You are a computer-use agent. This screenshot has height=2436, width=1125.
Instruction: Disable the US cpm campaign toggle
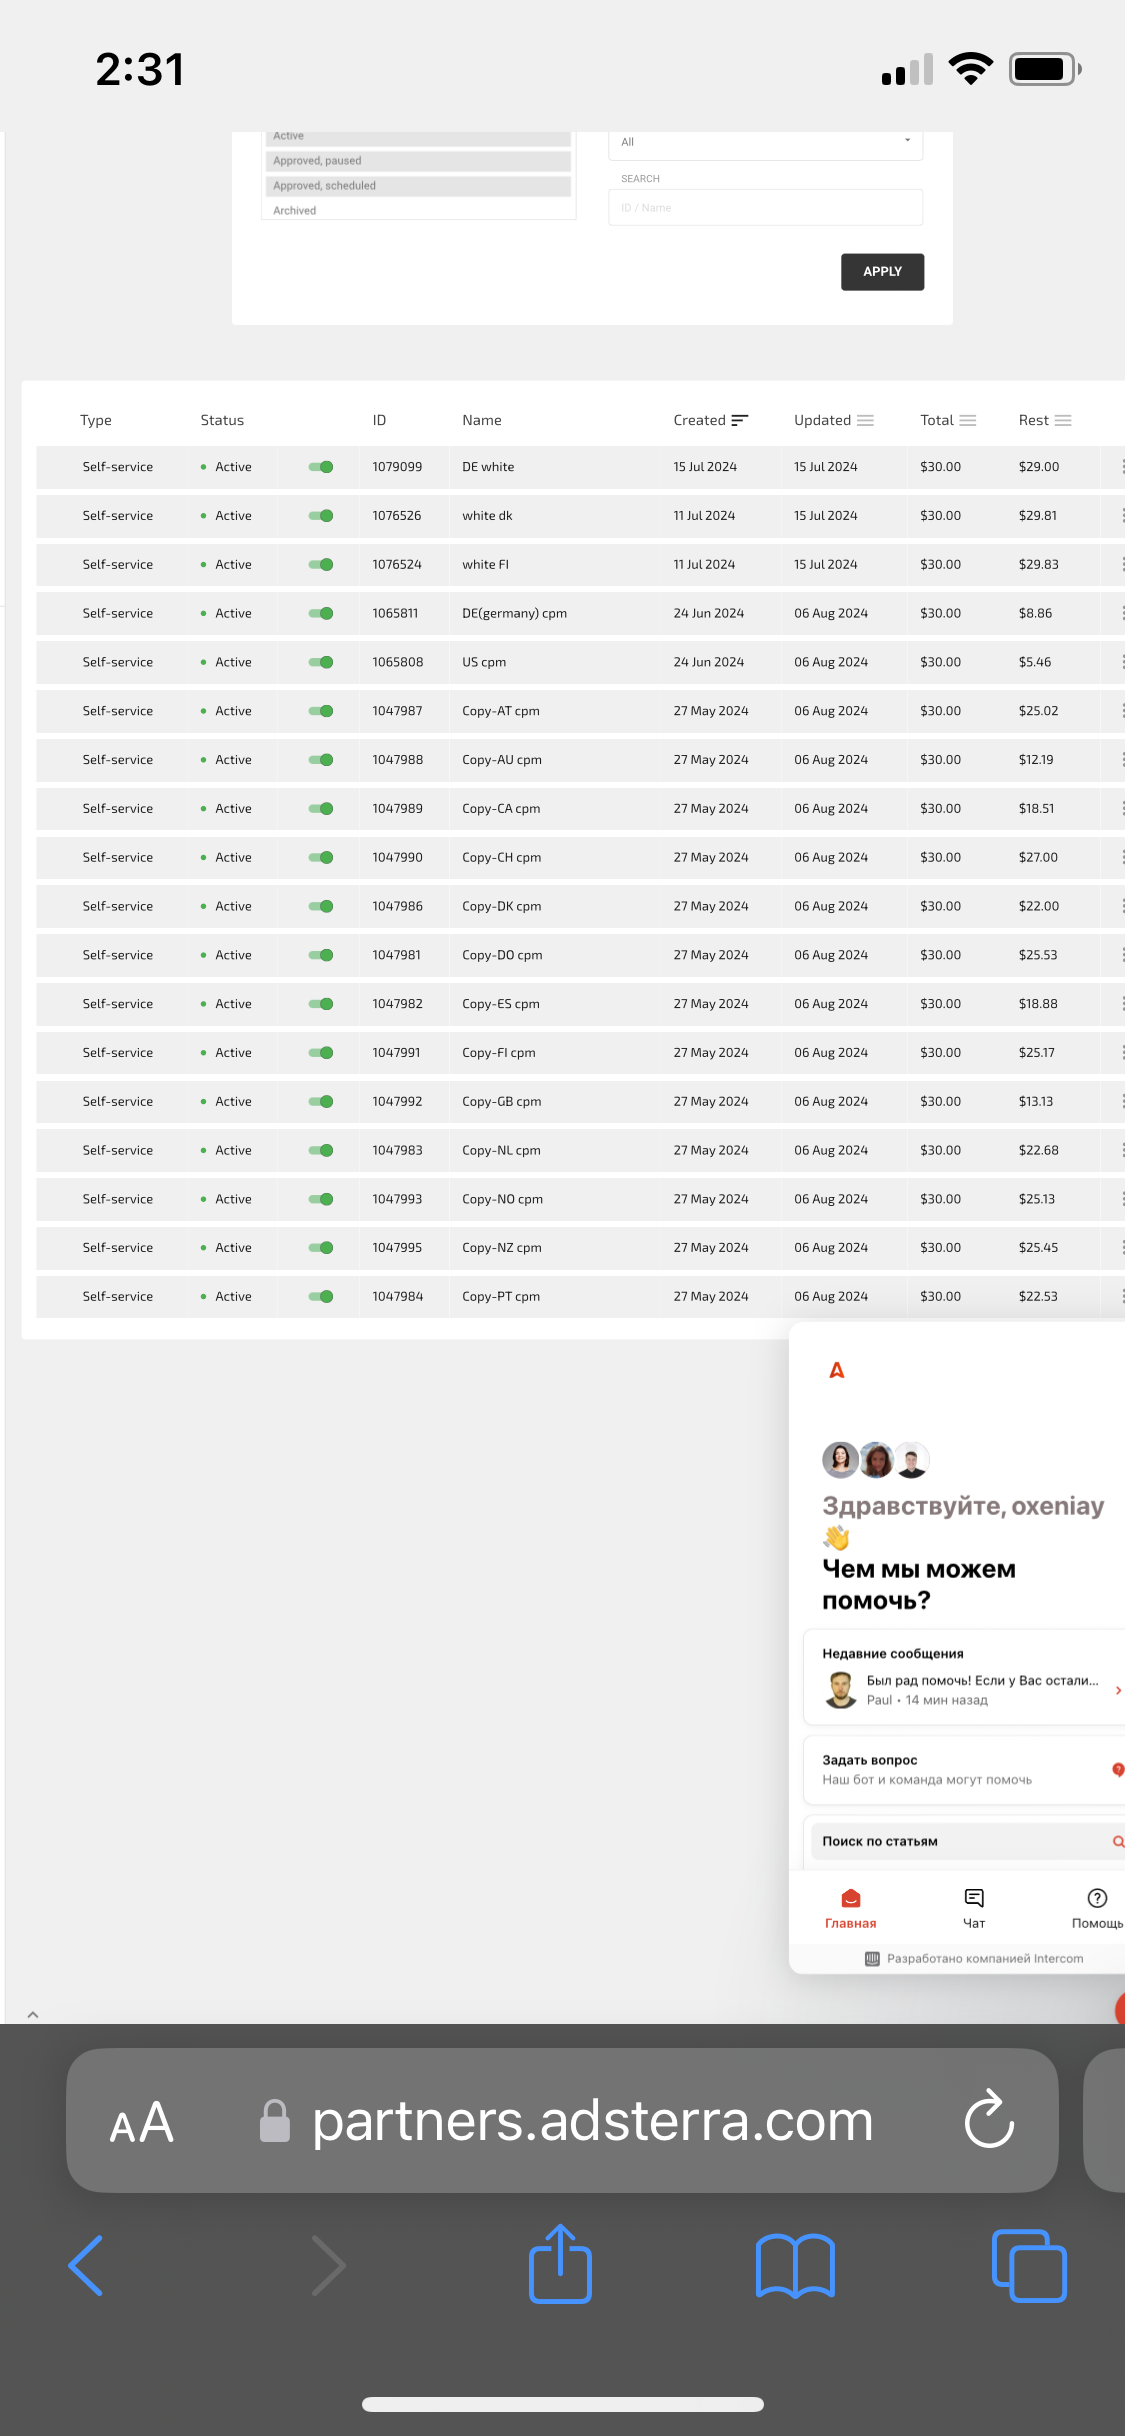[x=321, y=662]
